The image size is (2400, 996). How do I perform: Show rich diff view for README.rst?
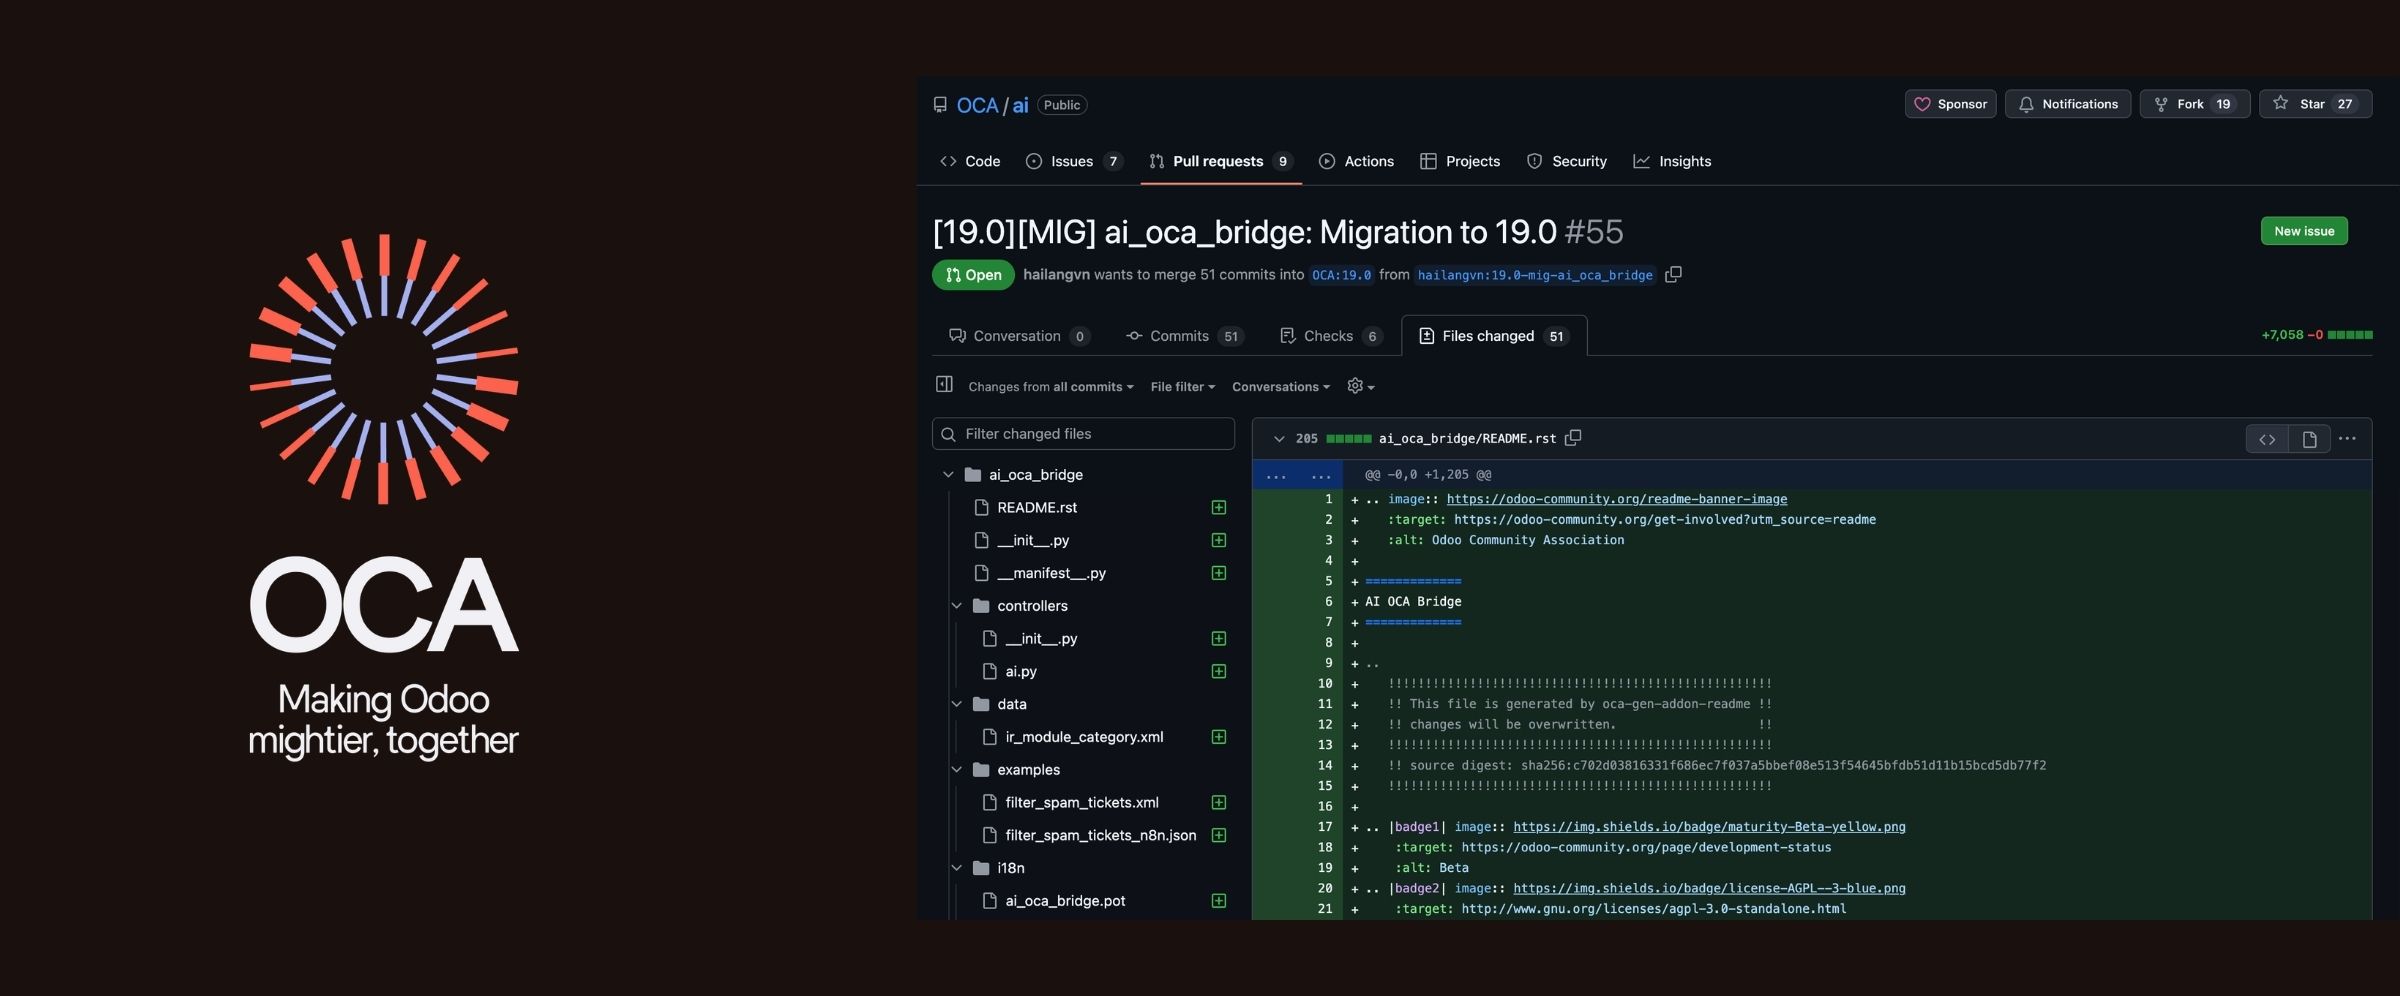click(2309, 439)
